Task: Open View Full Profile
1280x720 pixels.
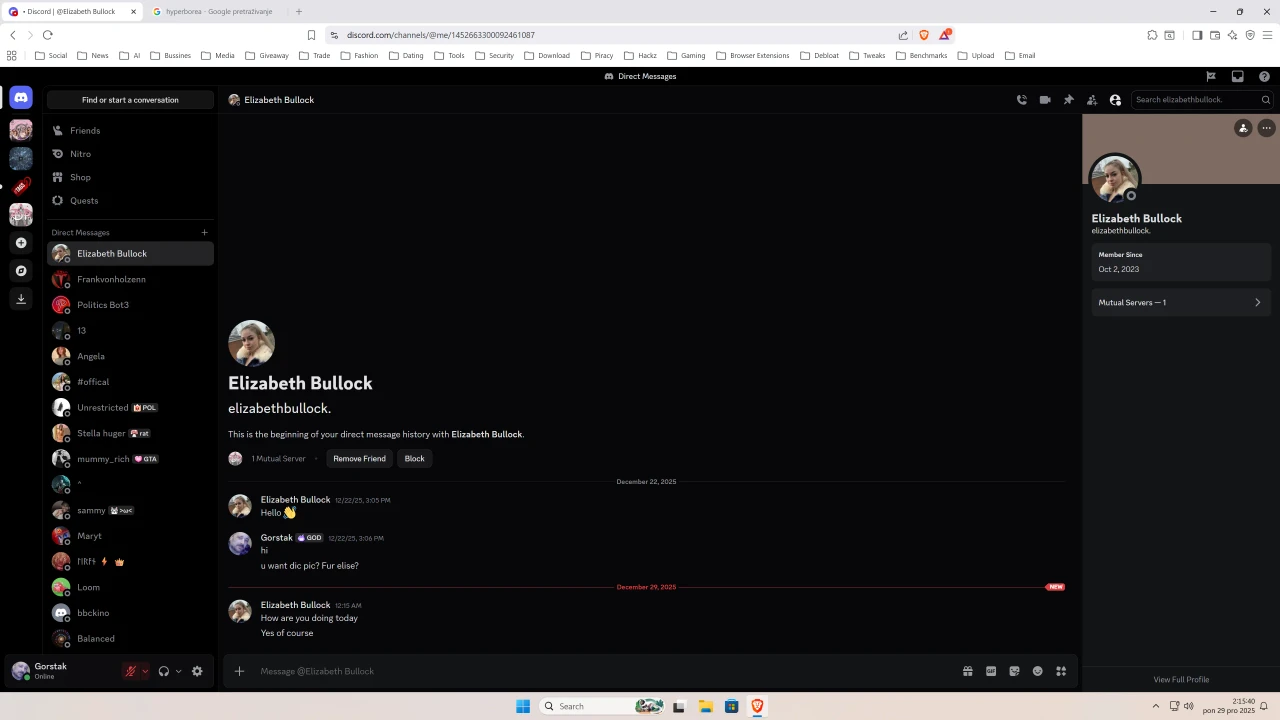Action: click(1181, 679)
